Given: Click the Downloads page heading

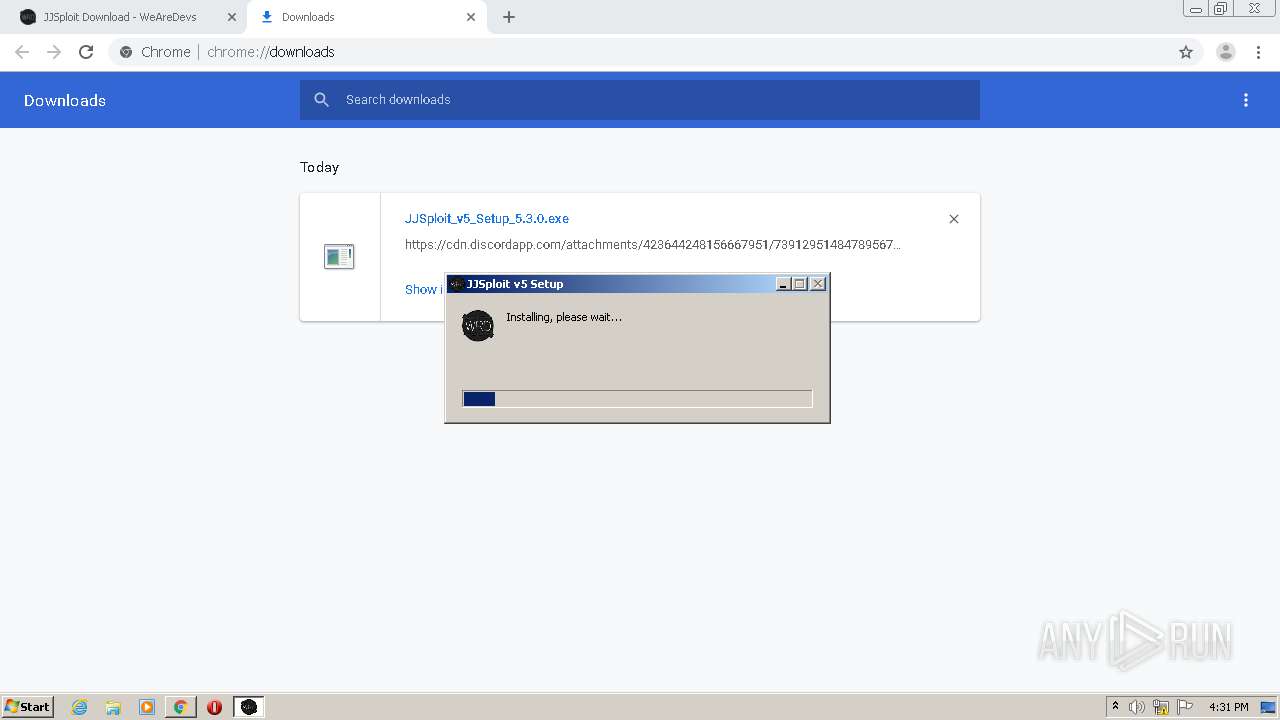Looking at the screenshot, I should 65,100.
